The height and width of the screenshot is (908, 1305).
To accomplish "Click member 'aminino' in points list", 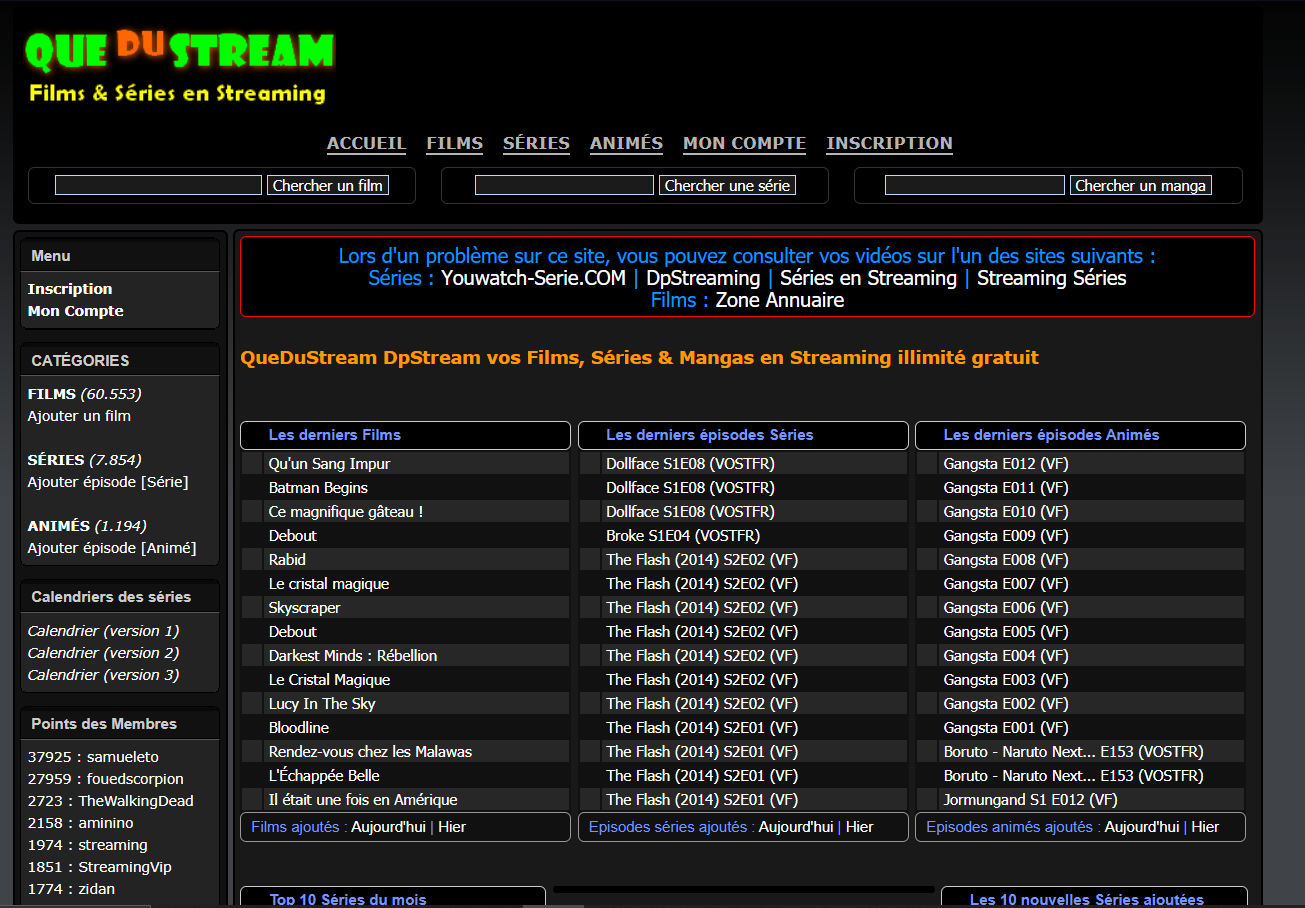I will 106,823.
